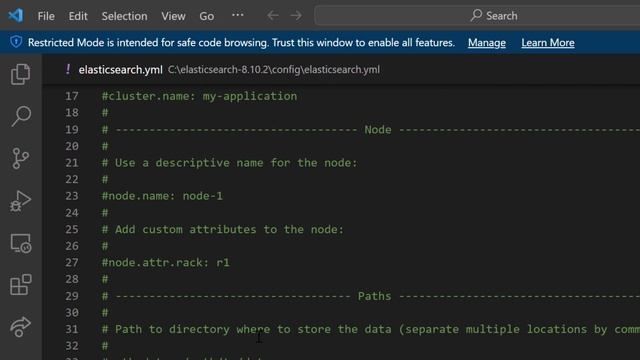
Task: Go forward with the right arrow
Action: coord(296,16)
